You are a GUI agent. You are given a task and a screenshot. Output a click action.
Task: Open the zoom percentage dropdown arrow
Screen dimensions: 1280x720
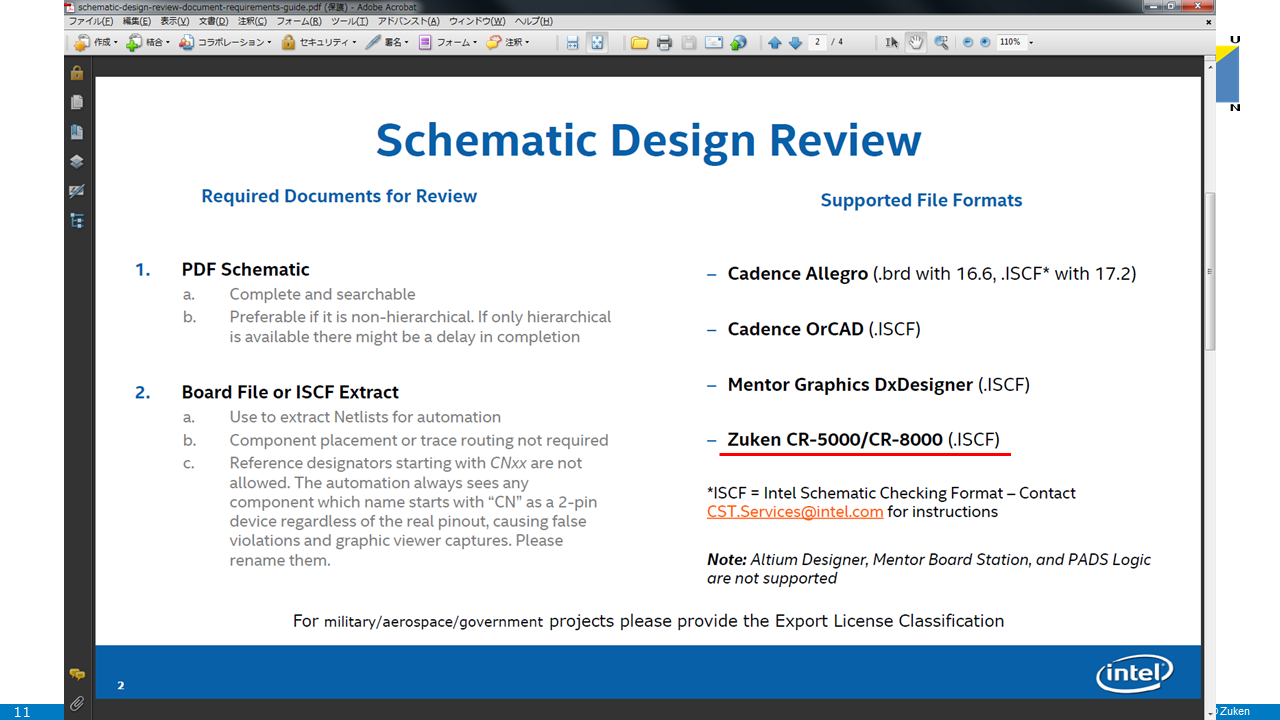click(1031, 43)
